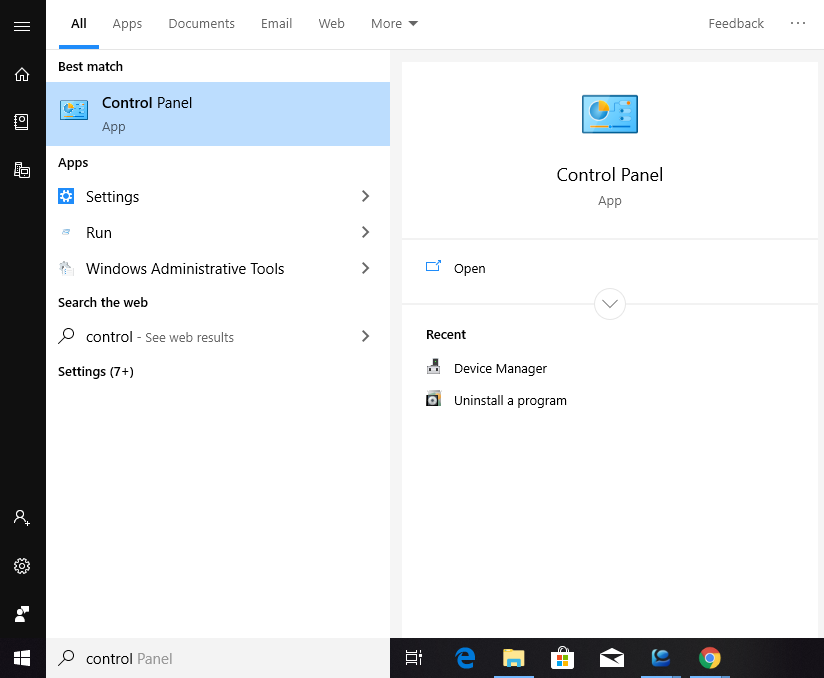Launch Microsoft Edge from the taskbar

click(464, 658)
